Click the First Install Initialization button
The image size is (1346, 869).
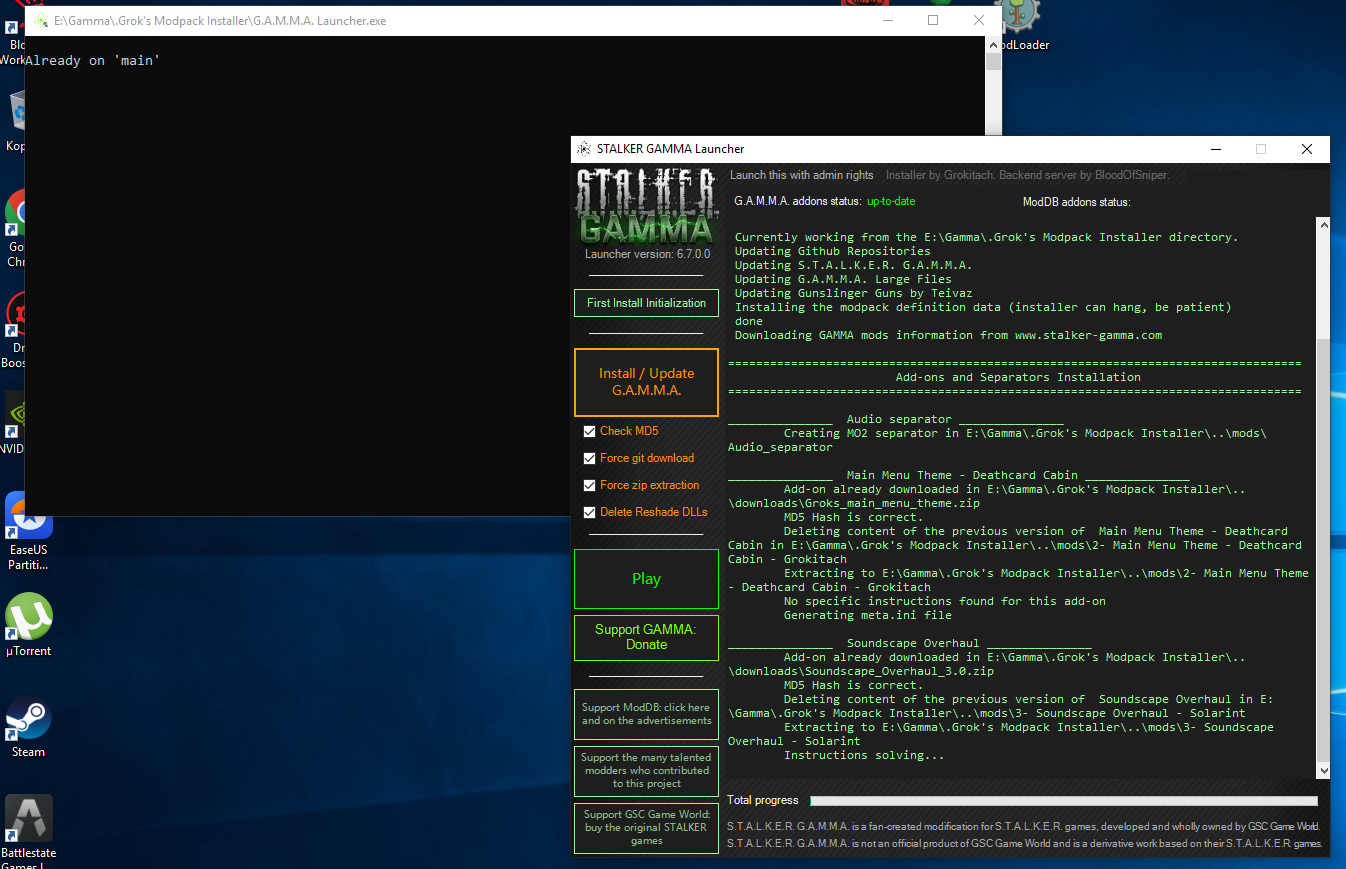click(x=646, y=303)
